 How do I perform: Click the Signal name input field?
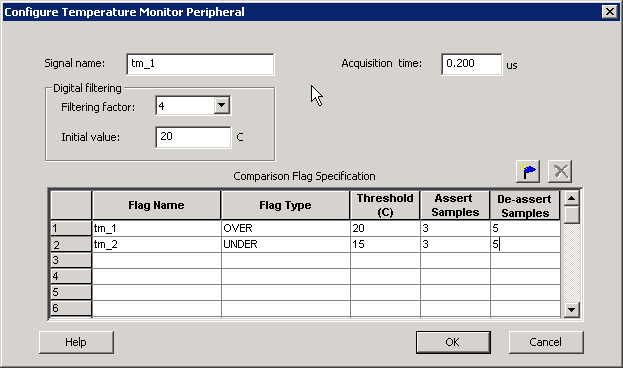[x=200, y=64]
